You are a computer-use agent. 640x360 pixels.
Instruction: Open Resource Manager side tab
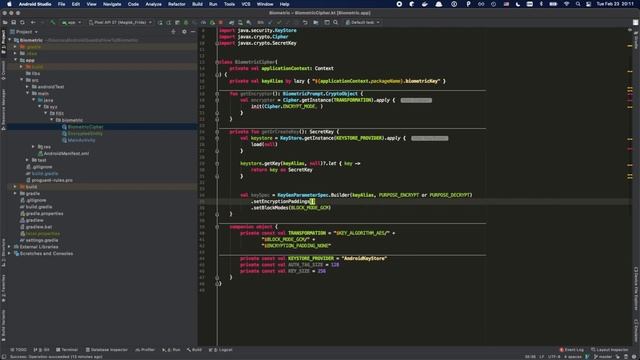[x=4, y=109]
